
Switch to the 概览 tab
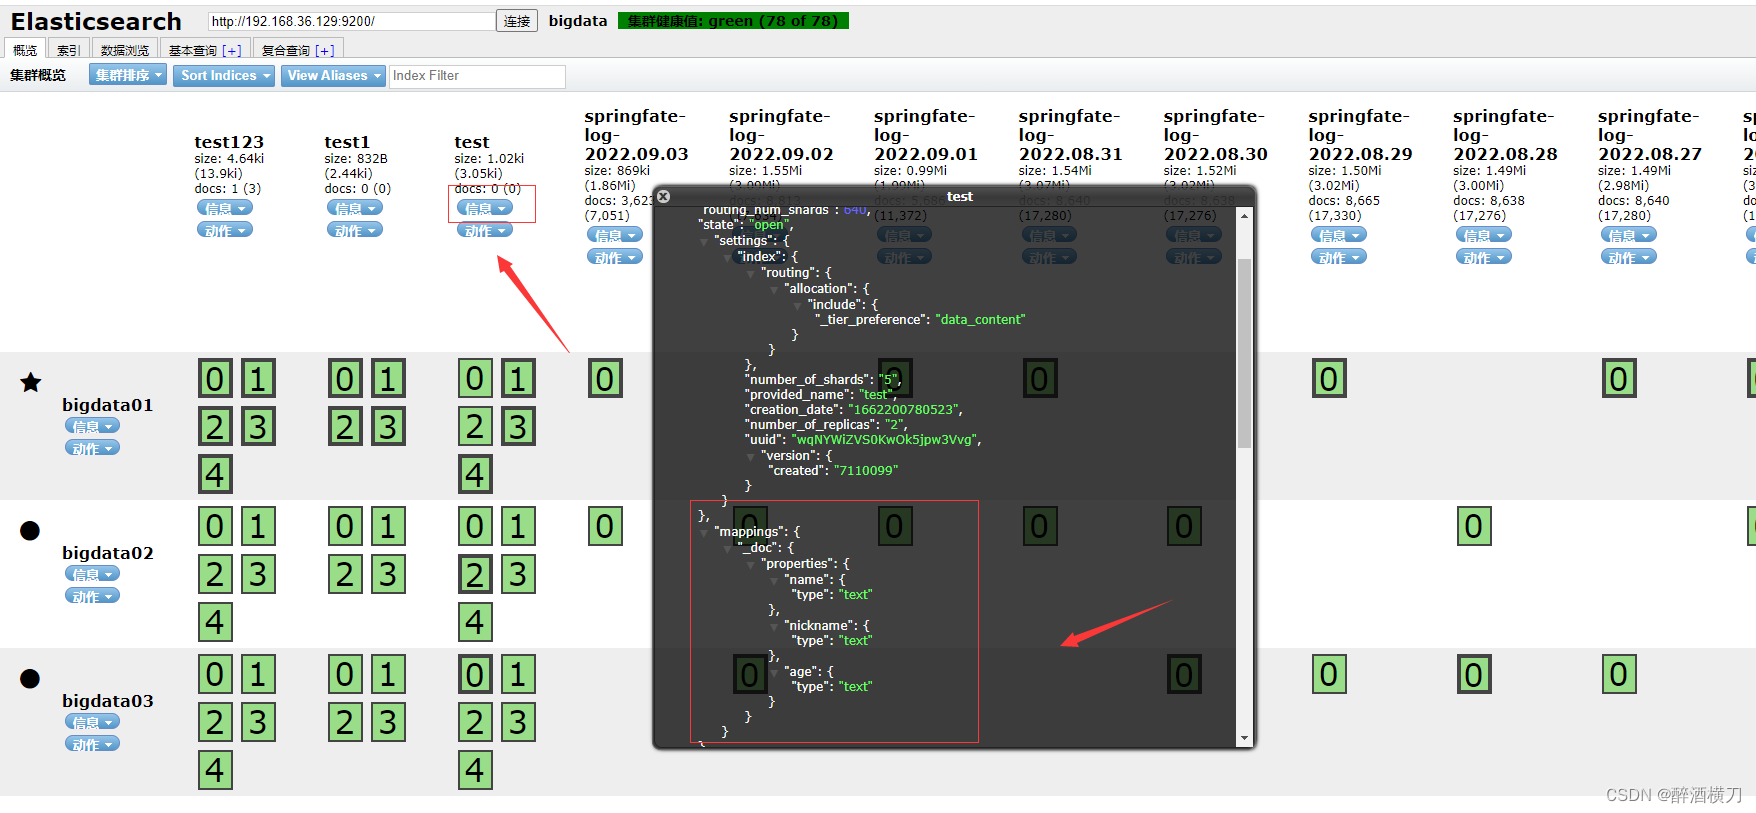tap(25, 50)
